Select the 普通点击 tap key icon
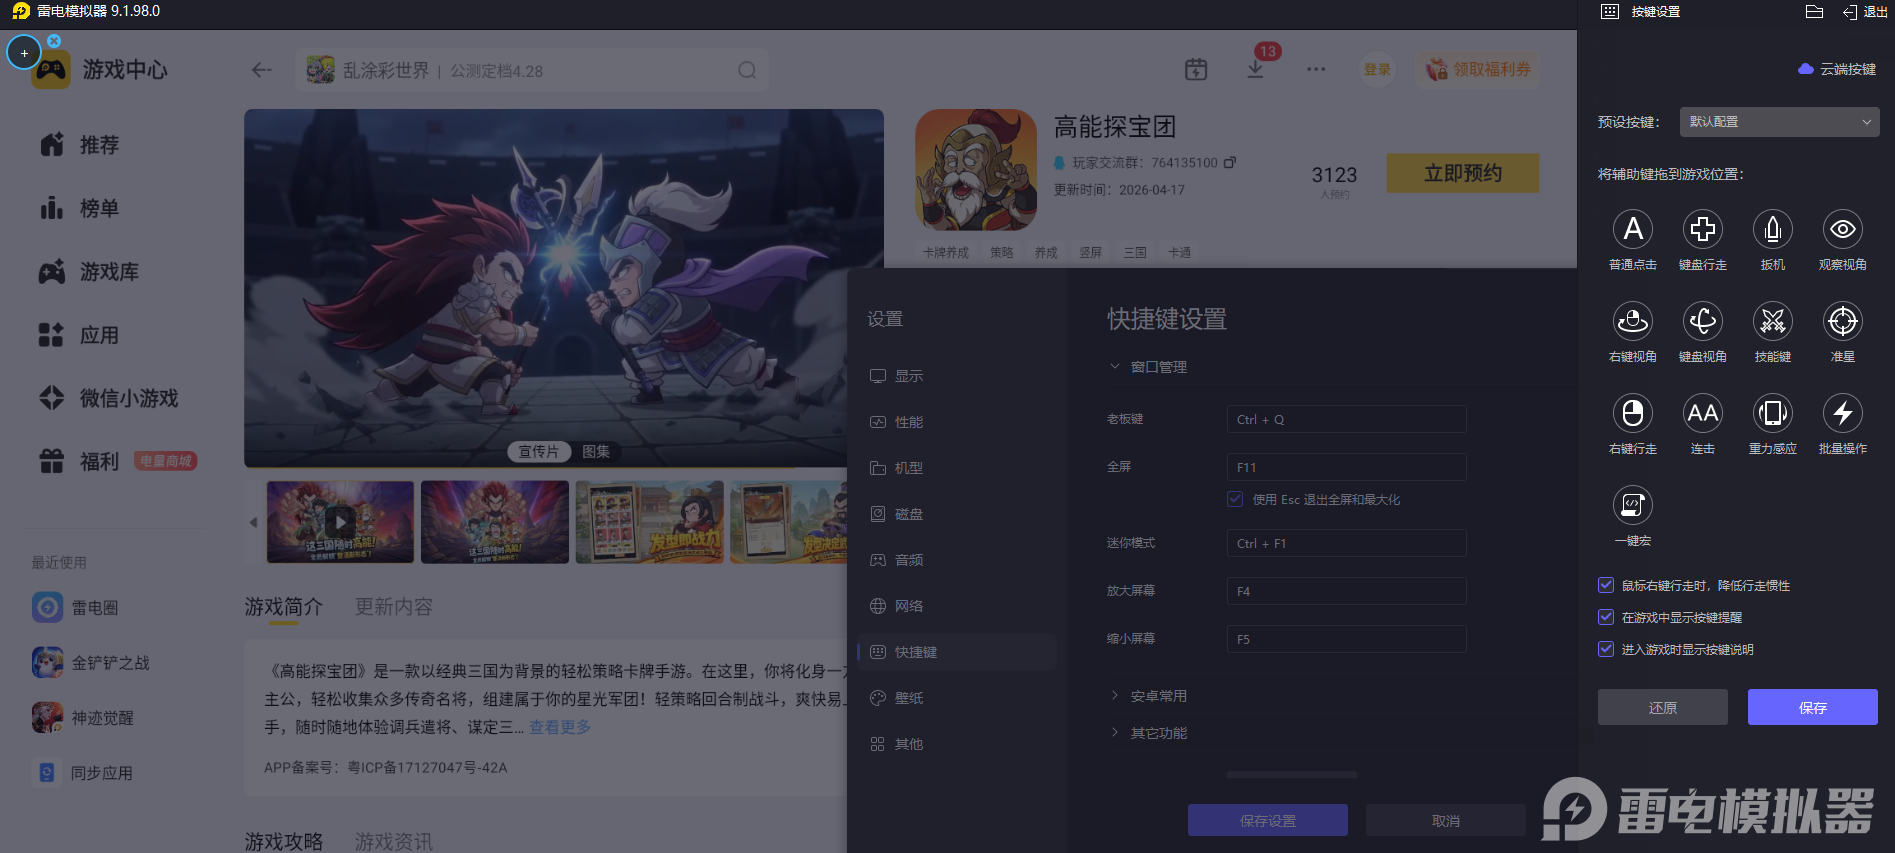Viewport: 1895px width, 853px height. click(1633, 230)
